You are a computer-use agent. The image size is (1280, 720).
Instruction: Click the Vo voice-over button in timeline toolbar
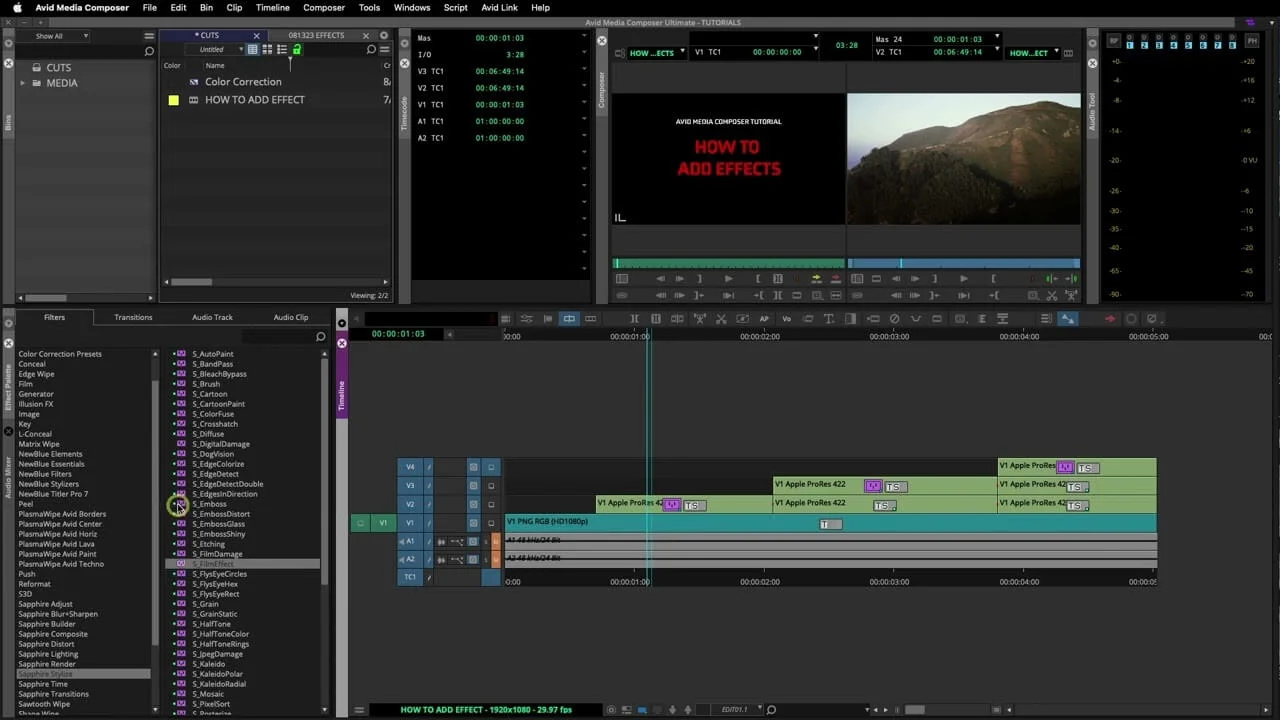(787, 319)
